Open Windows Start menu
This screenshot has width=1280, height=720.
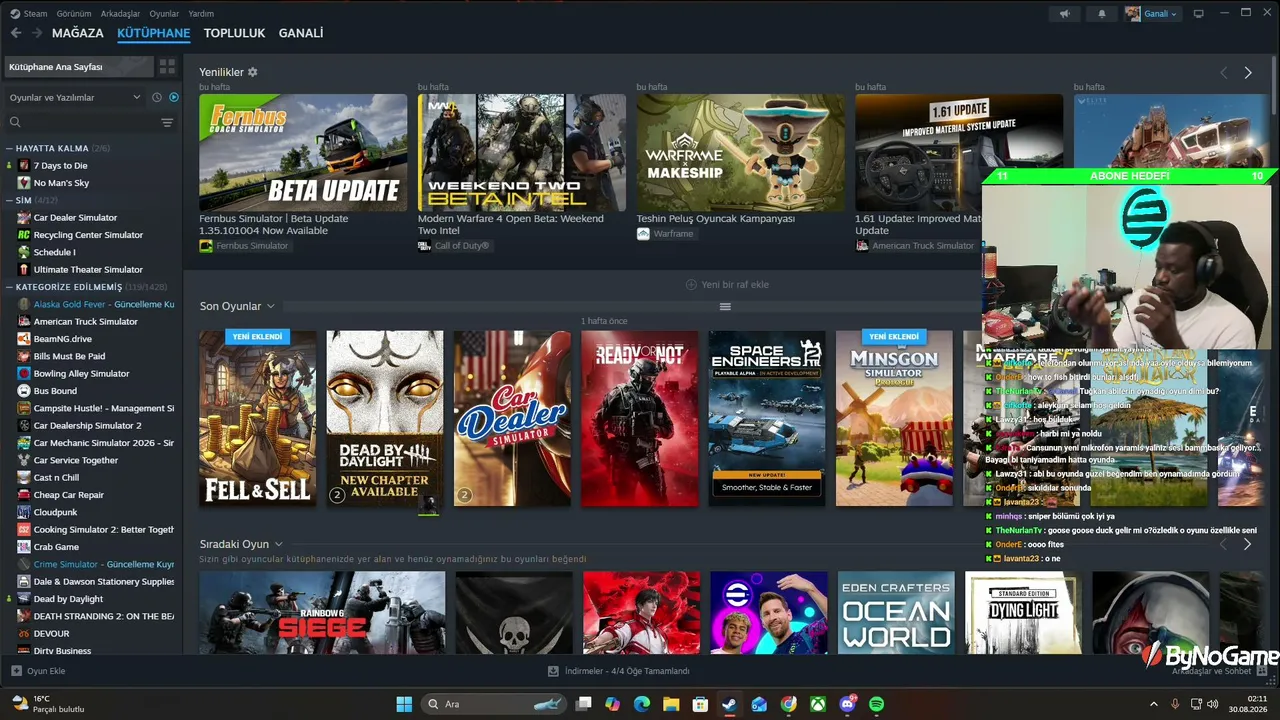pos(404,704)
